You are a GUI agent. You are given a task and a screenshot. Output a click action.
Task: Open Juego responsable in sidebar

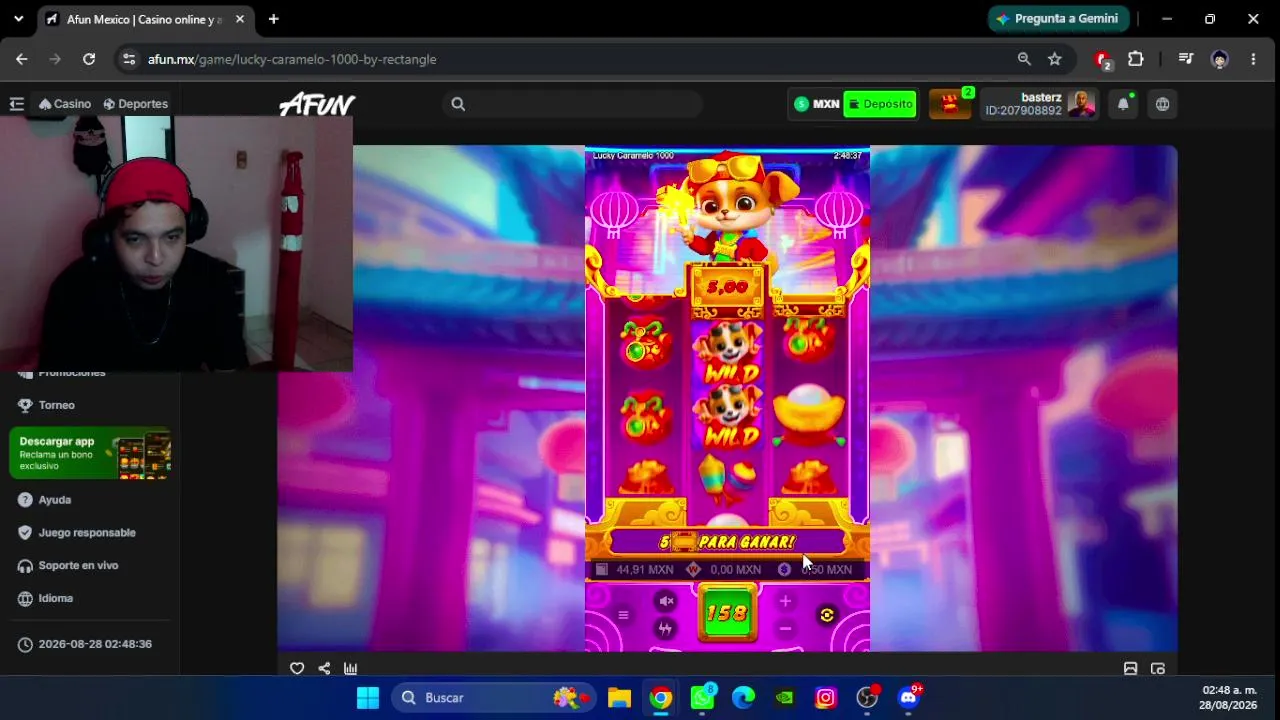(77, 533)
